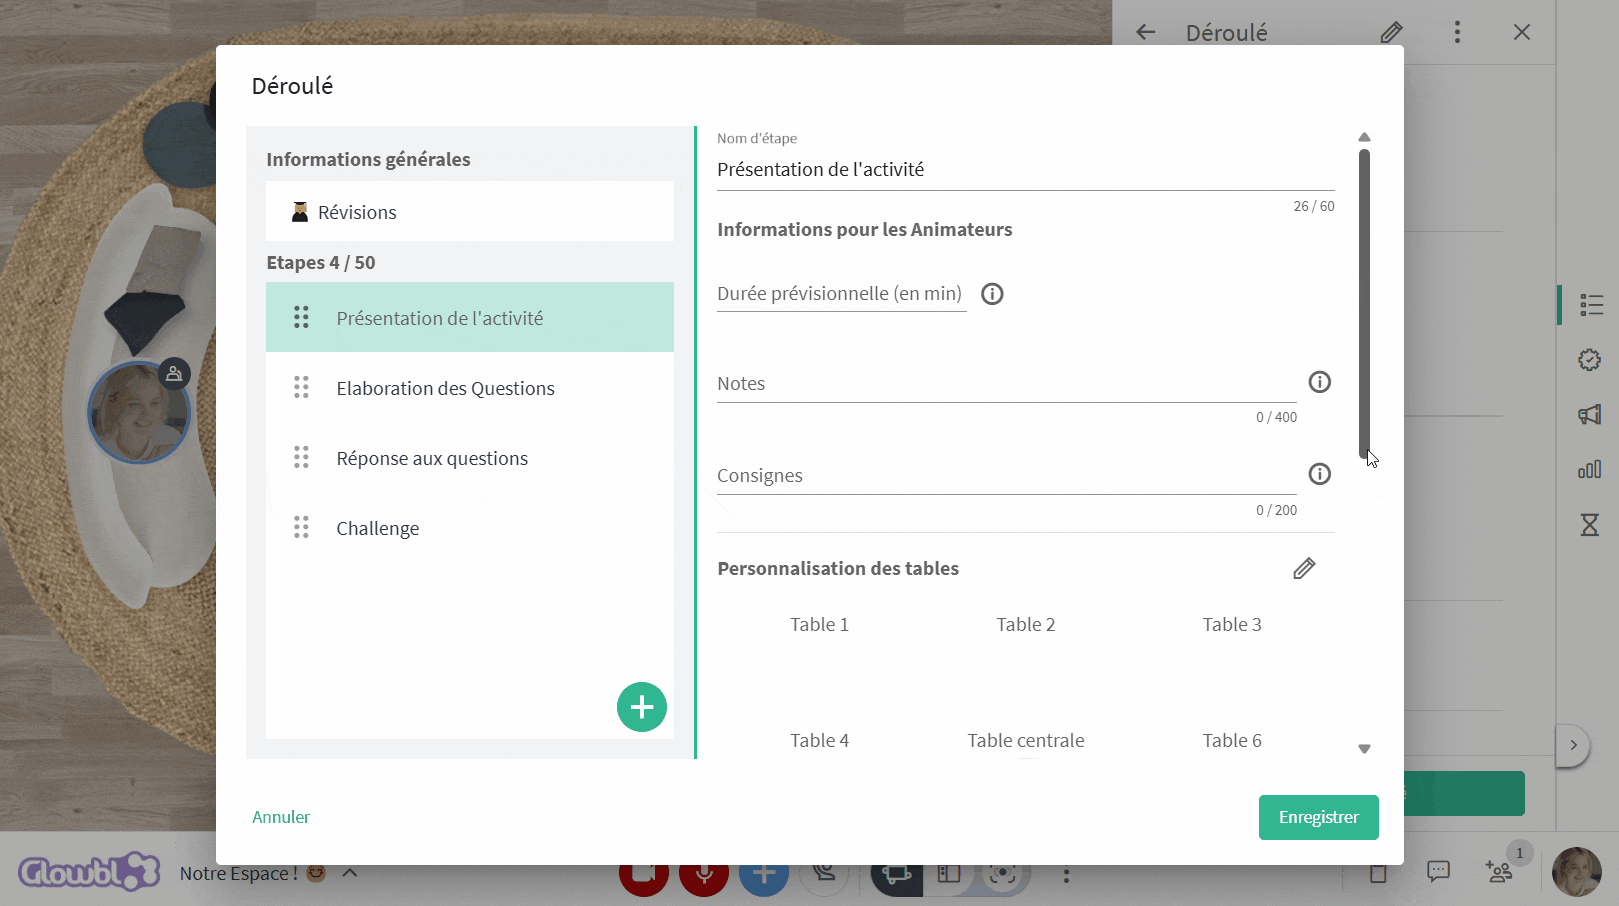Collapse the right panel with chevron arrow
Image resolution: width=1619 pixels, height=906 pixels.
tap(1573, 745)
